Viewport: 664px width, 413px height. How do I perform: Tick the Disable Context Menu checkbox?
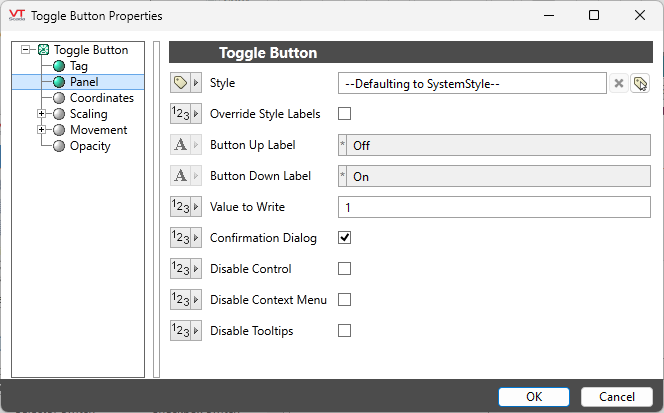[x=345, y=300]
